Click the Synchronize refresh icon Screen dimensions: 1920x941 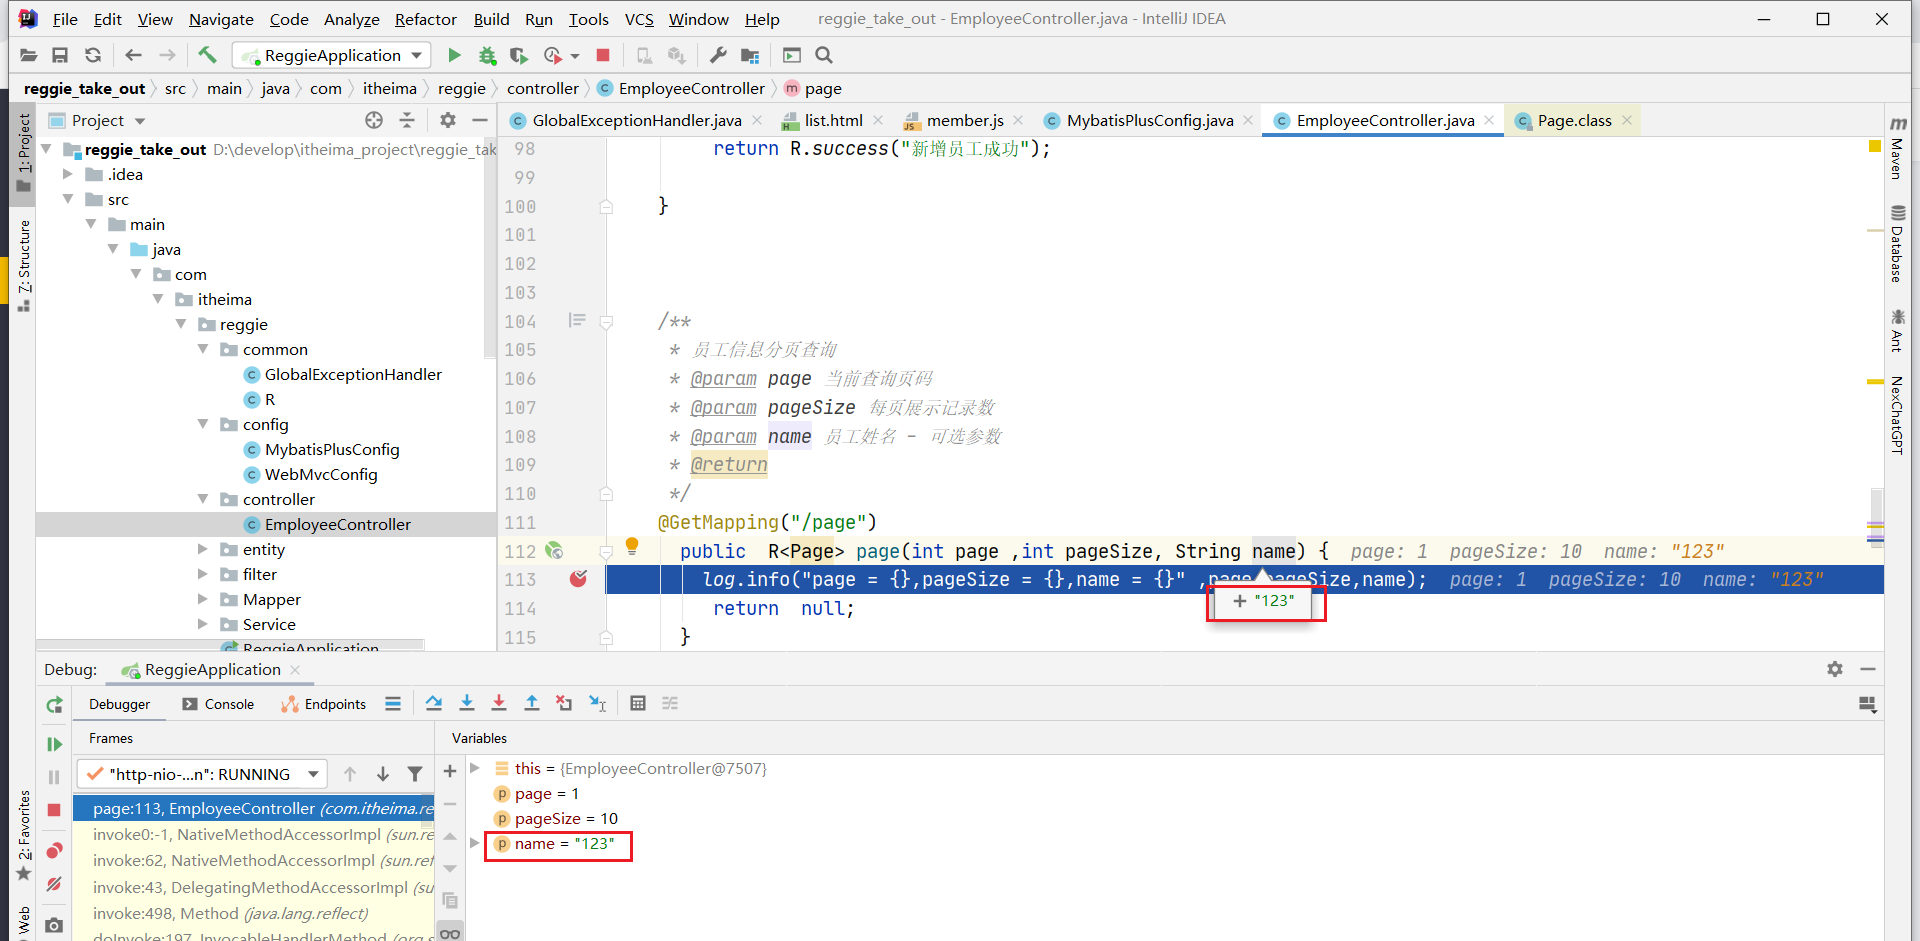tap(93, 55)
